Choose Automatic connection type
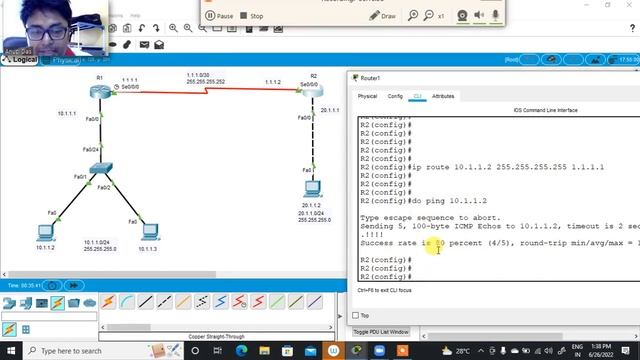 tap(109, 302)
